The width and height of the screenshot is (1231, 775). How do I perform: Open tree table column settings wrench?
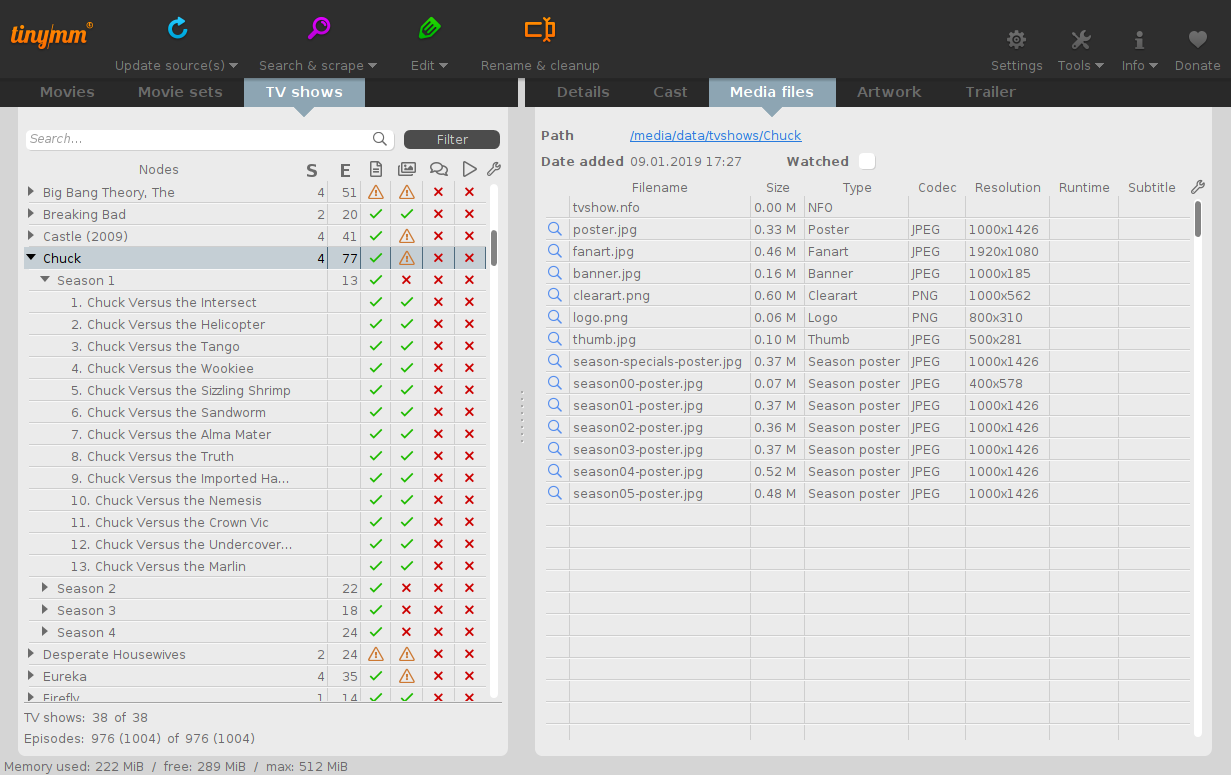click(494, 169)
